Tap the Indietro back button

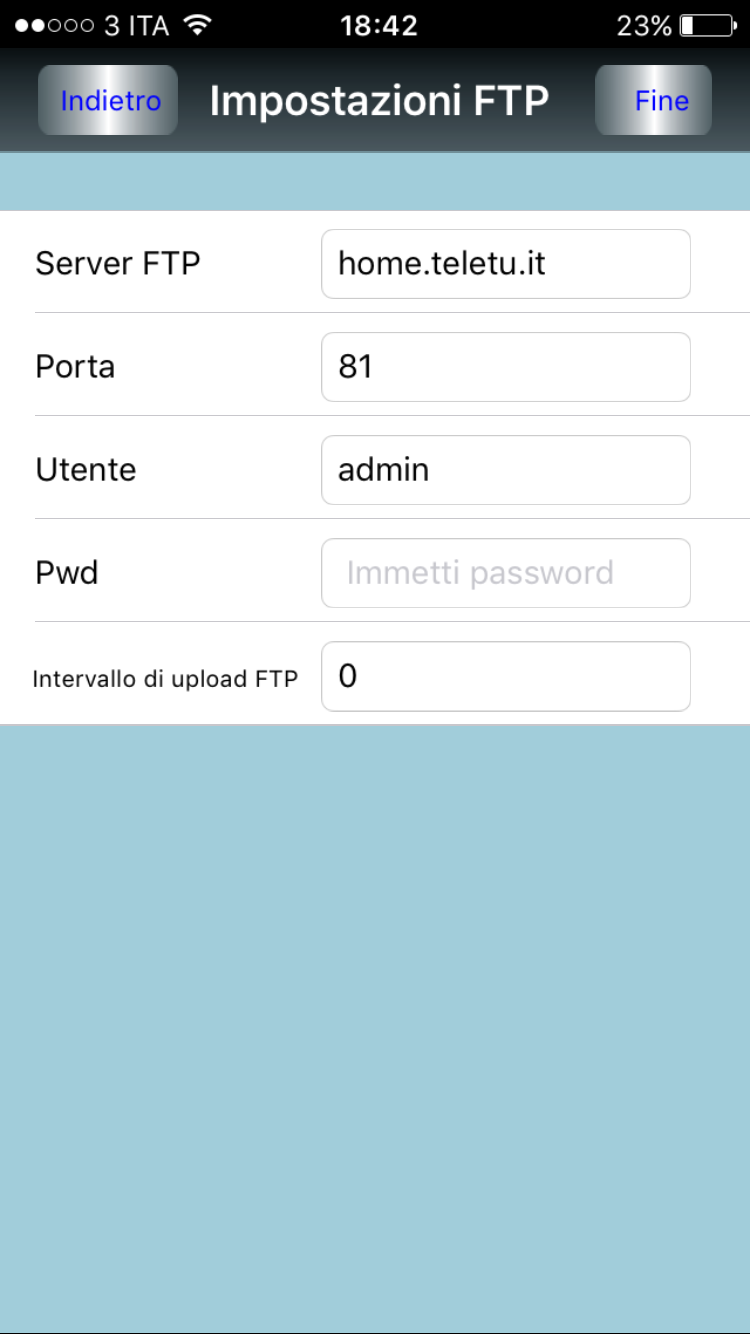click(108, 100)
